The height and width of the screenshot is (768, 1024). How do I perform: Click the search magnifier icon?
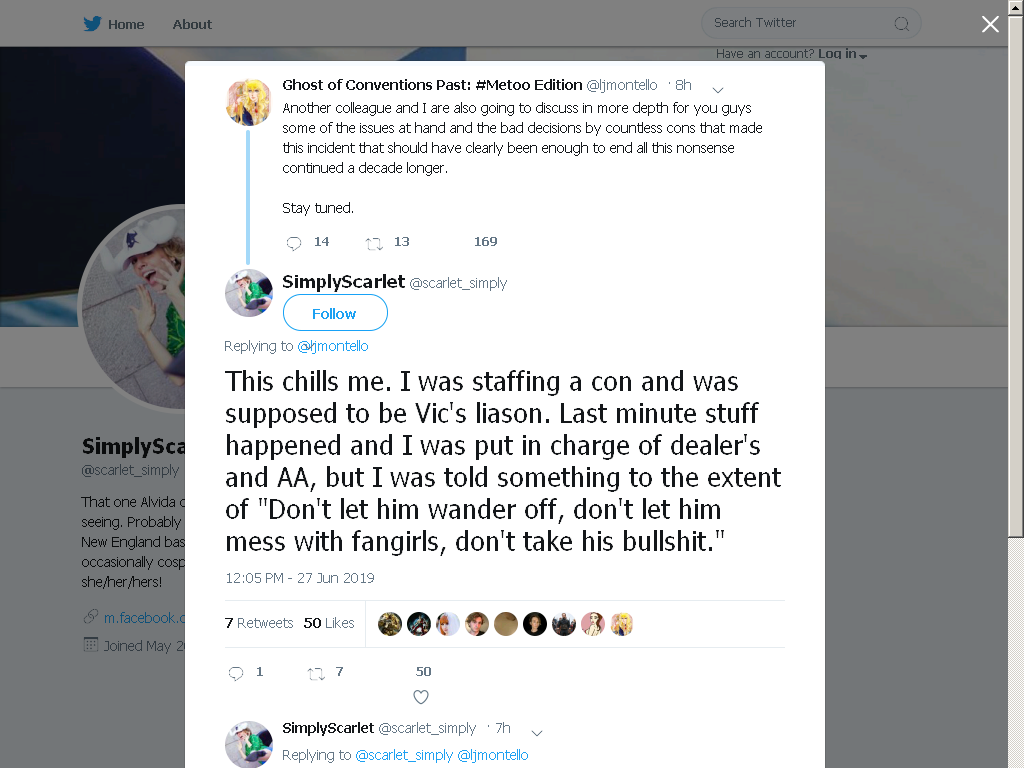(901, 24)
